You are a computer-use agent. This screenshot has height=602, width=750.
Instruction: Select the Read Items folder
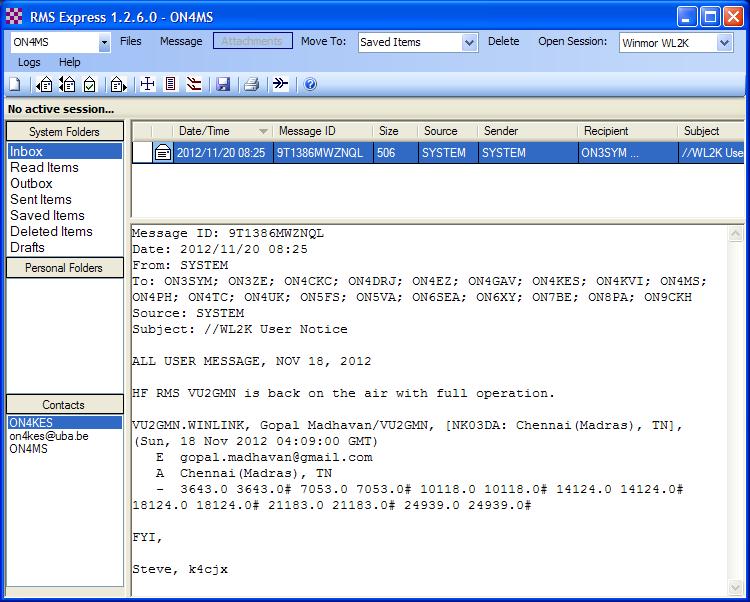pos(65,167)
